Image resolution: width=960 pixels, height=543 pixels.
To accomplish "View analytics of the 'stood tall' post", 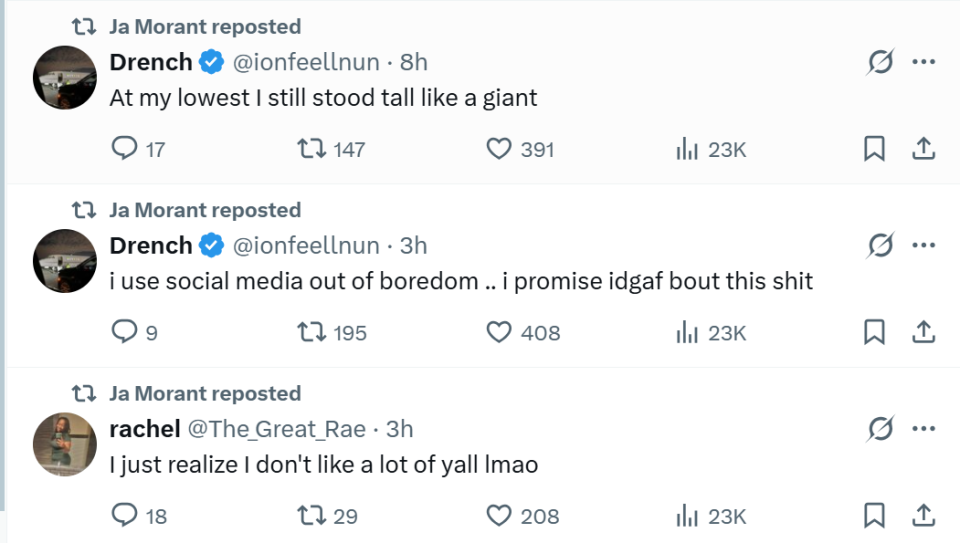I will click(687, 149).
